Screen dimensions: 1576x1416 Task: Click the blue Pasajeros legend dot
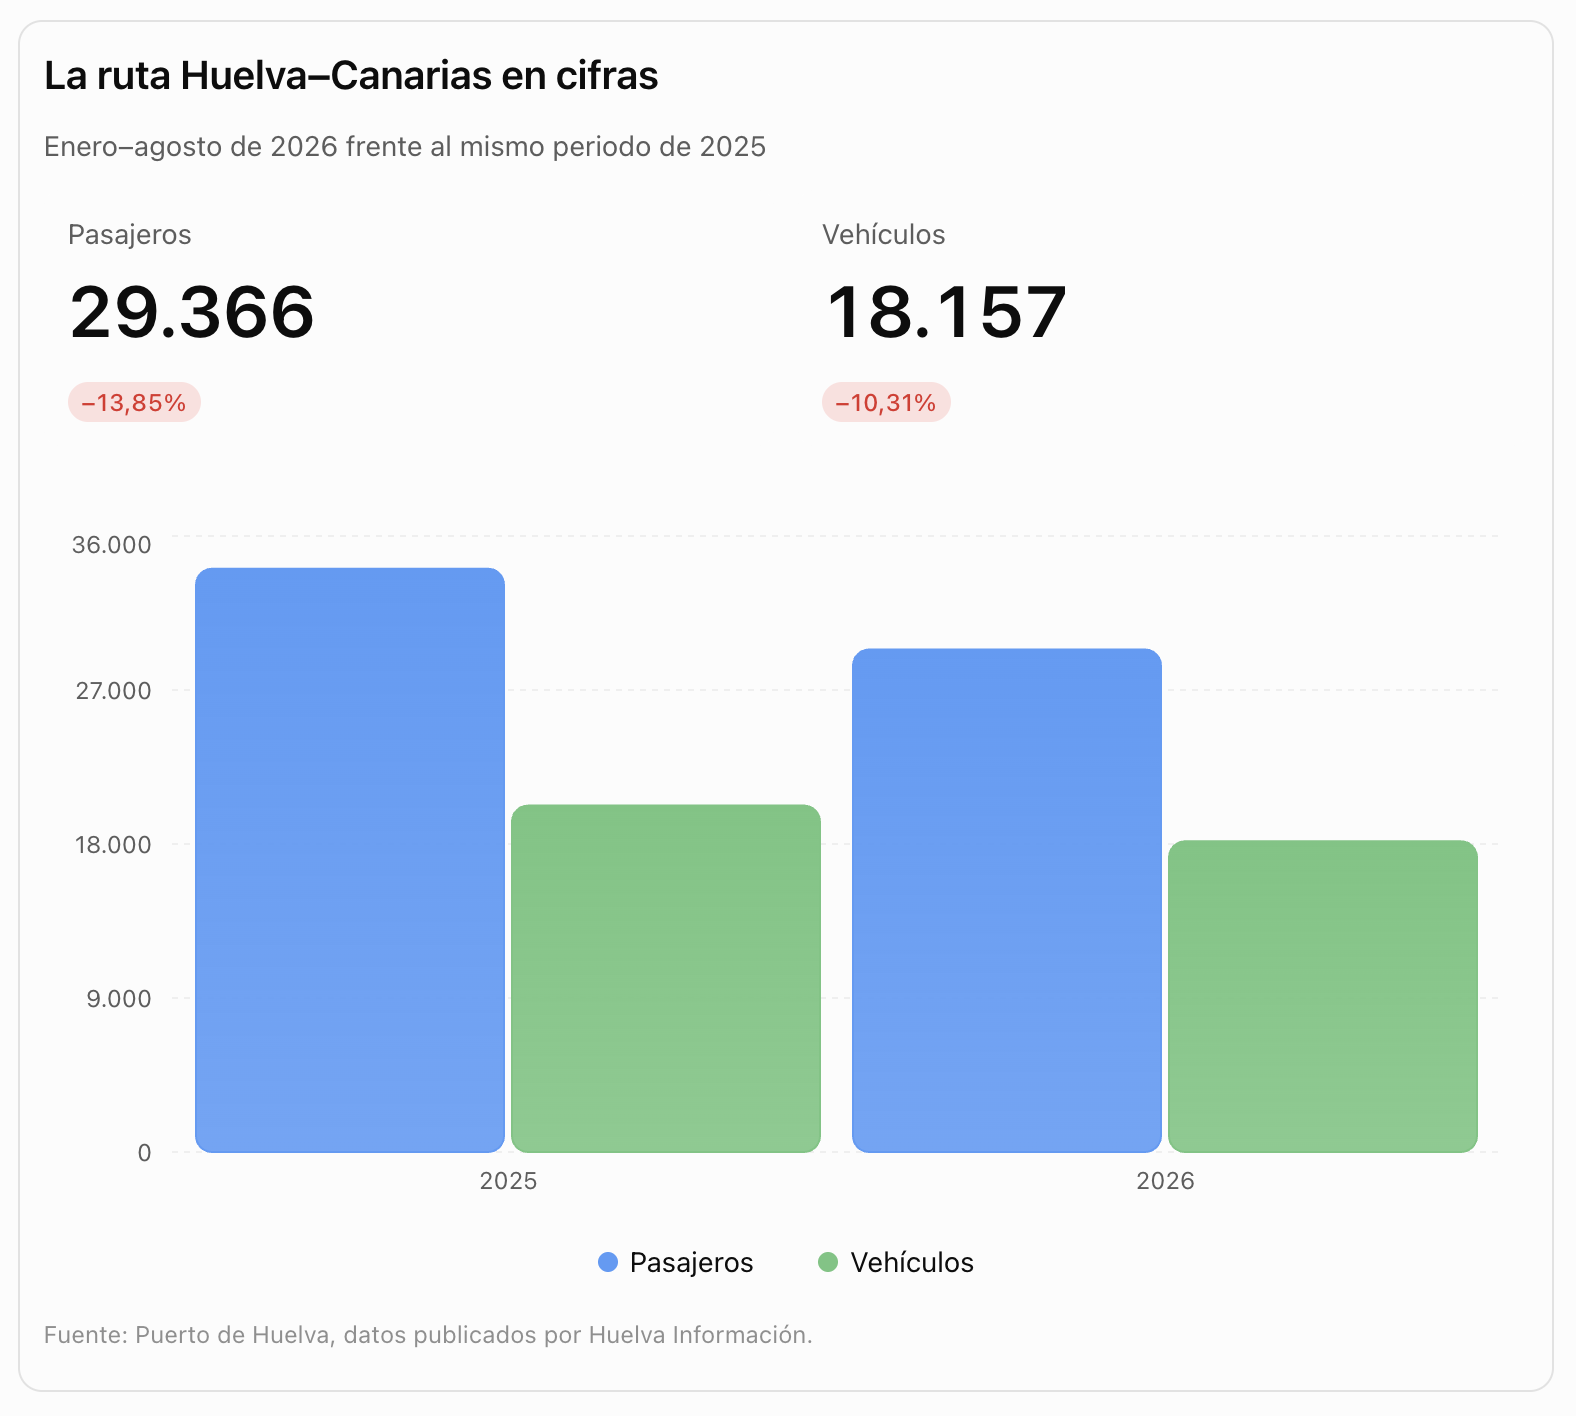pos(608,1262)
